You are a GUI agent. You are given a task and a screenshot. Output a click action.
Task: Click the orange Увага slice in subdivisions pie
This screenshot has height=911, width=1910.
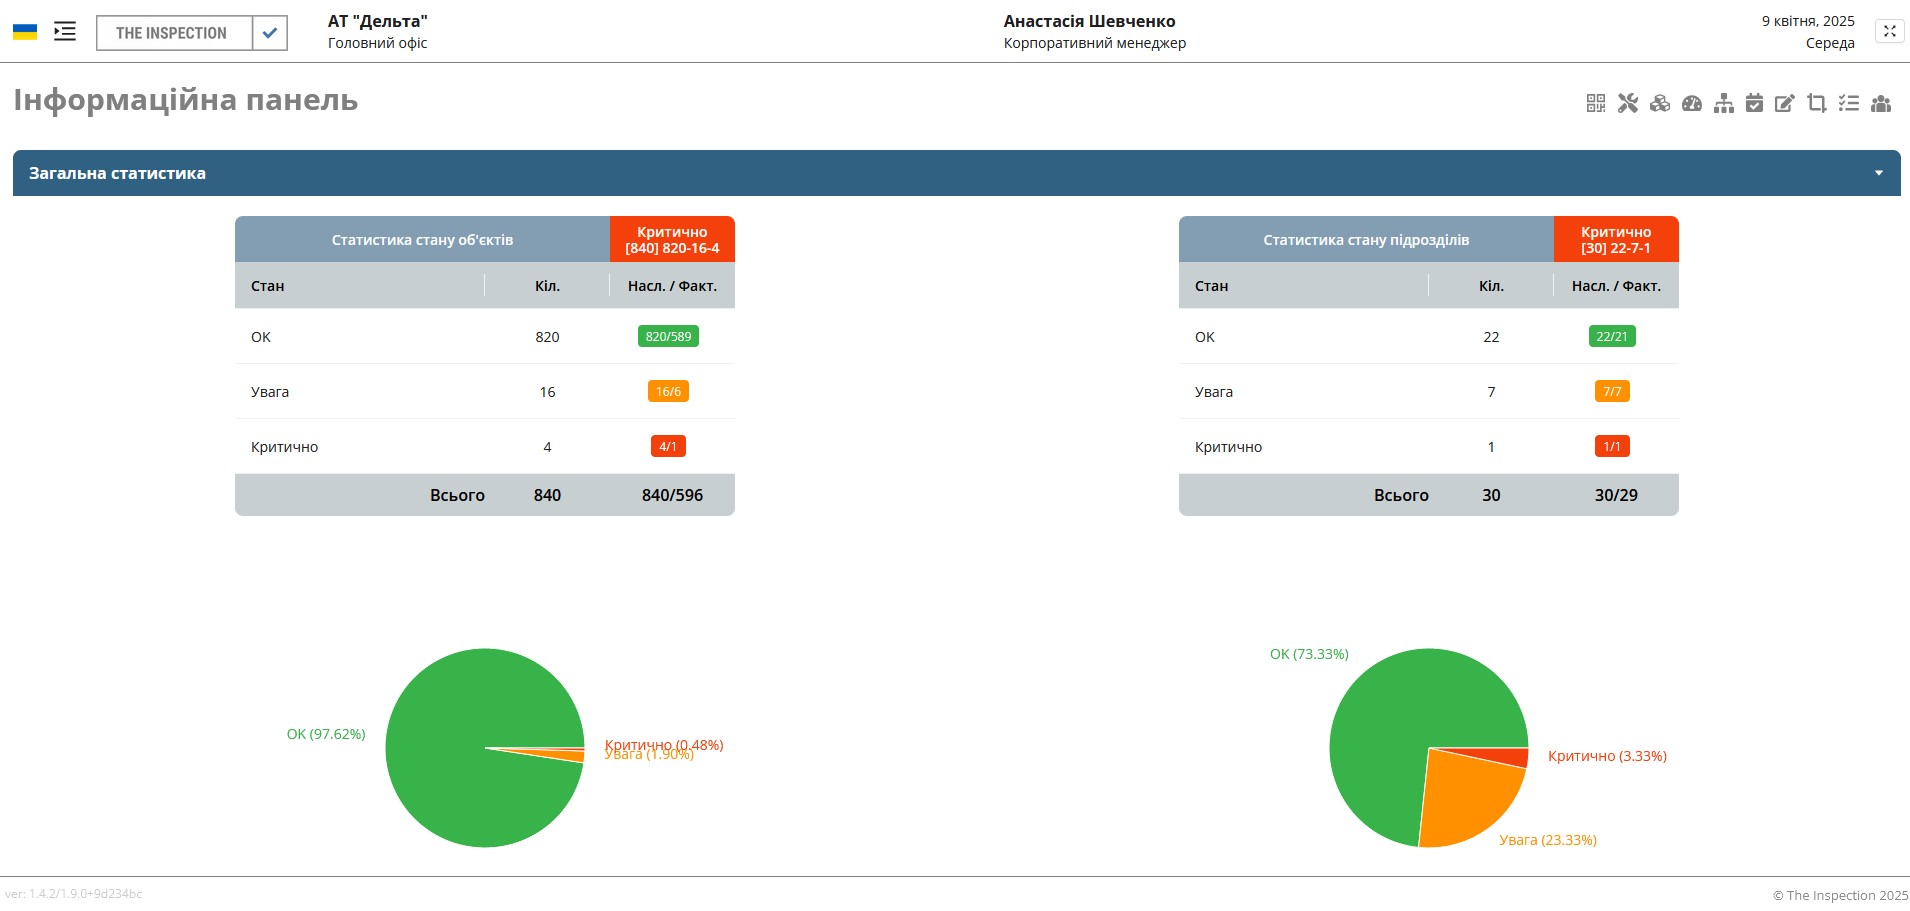pyautogui.click(x=1468, y=800)
